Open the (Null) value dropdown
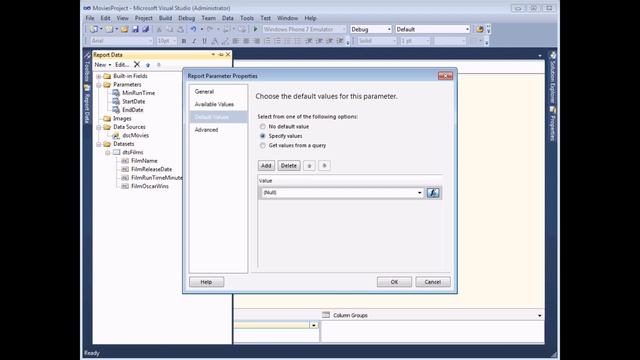 point(420,193)
